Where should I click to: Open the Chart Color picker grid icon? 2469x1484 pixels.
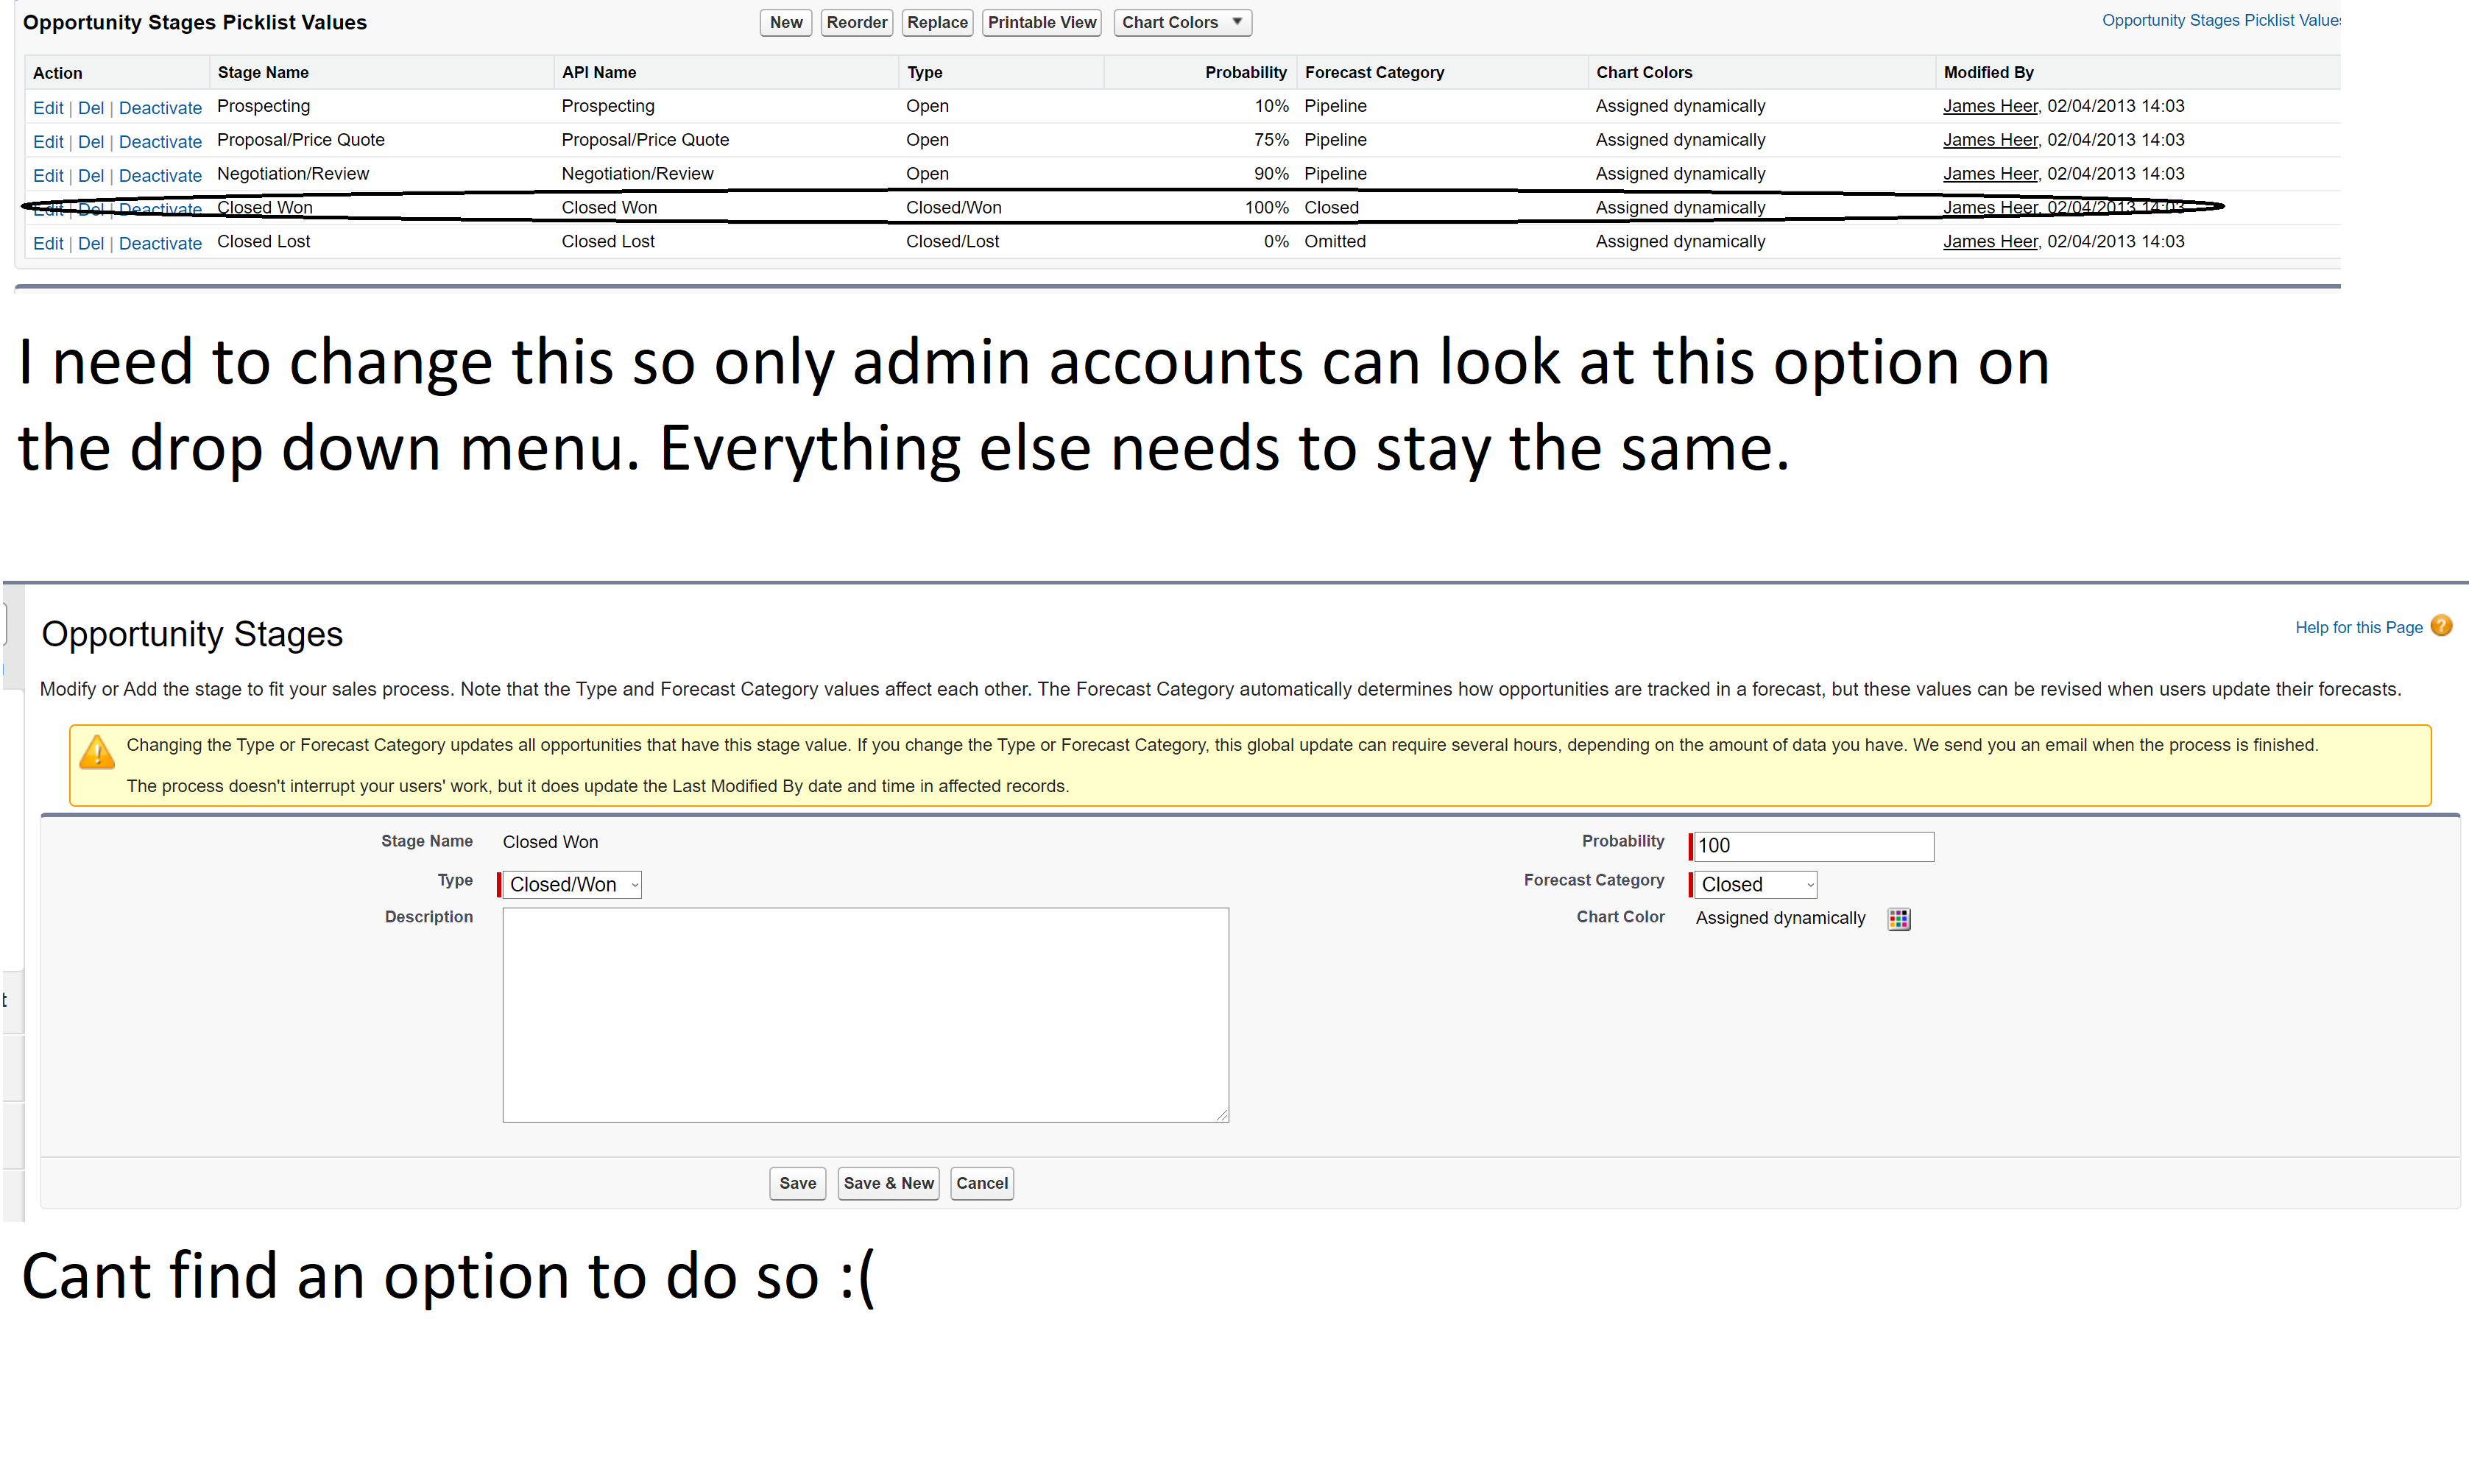(1898, 919)
